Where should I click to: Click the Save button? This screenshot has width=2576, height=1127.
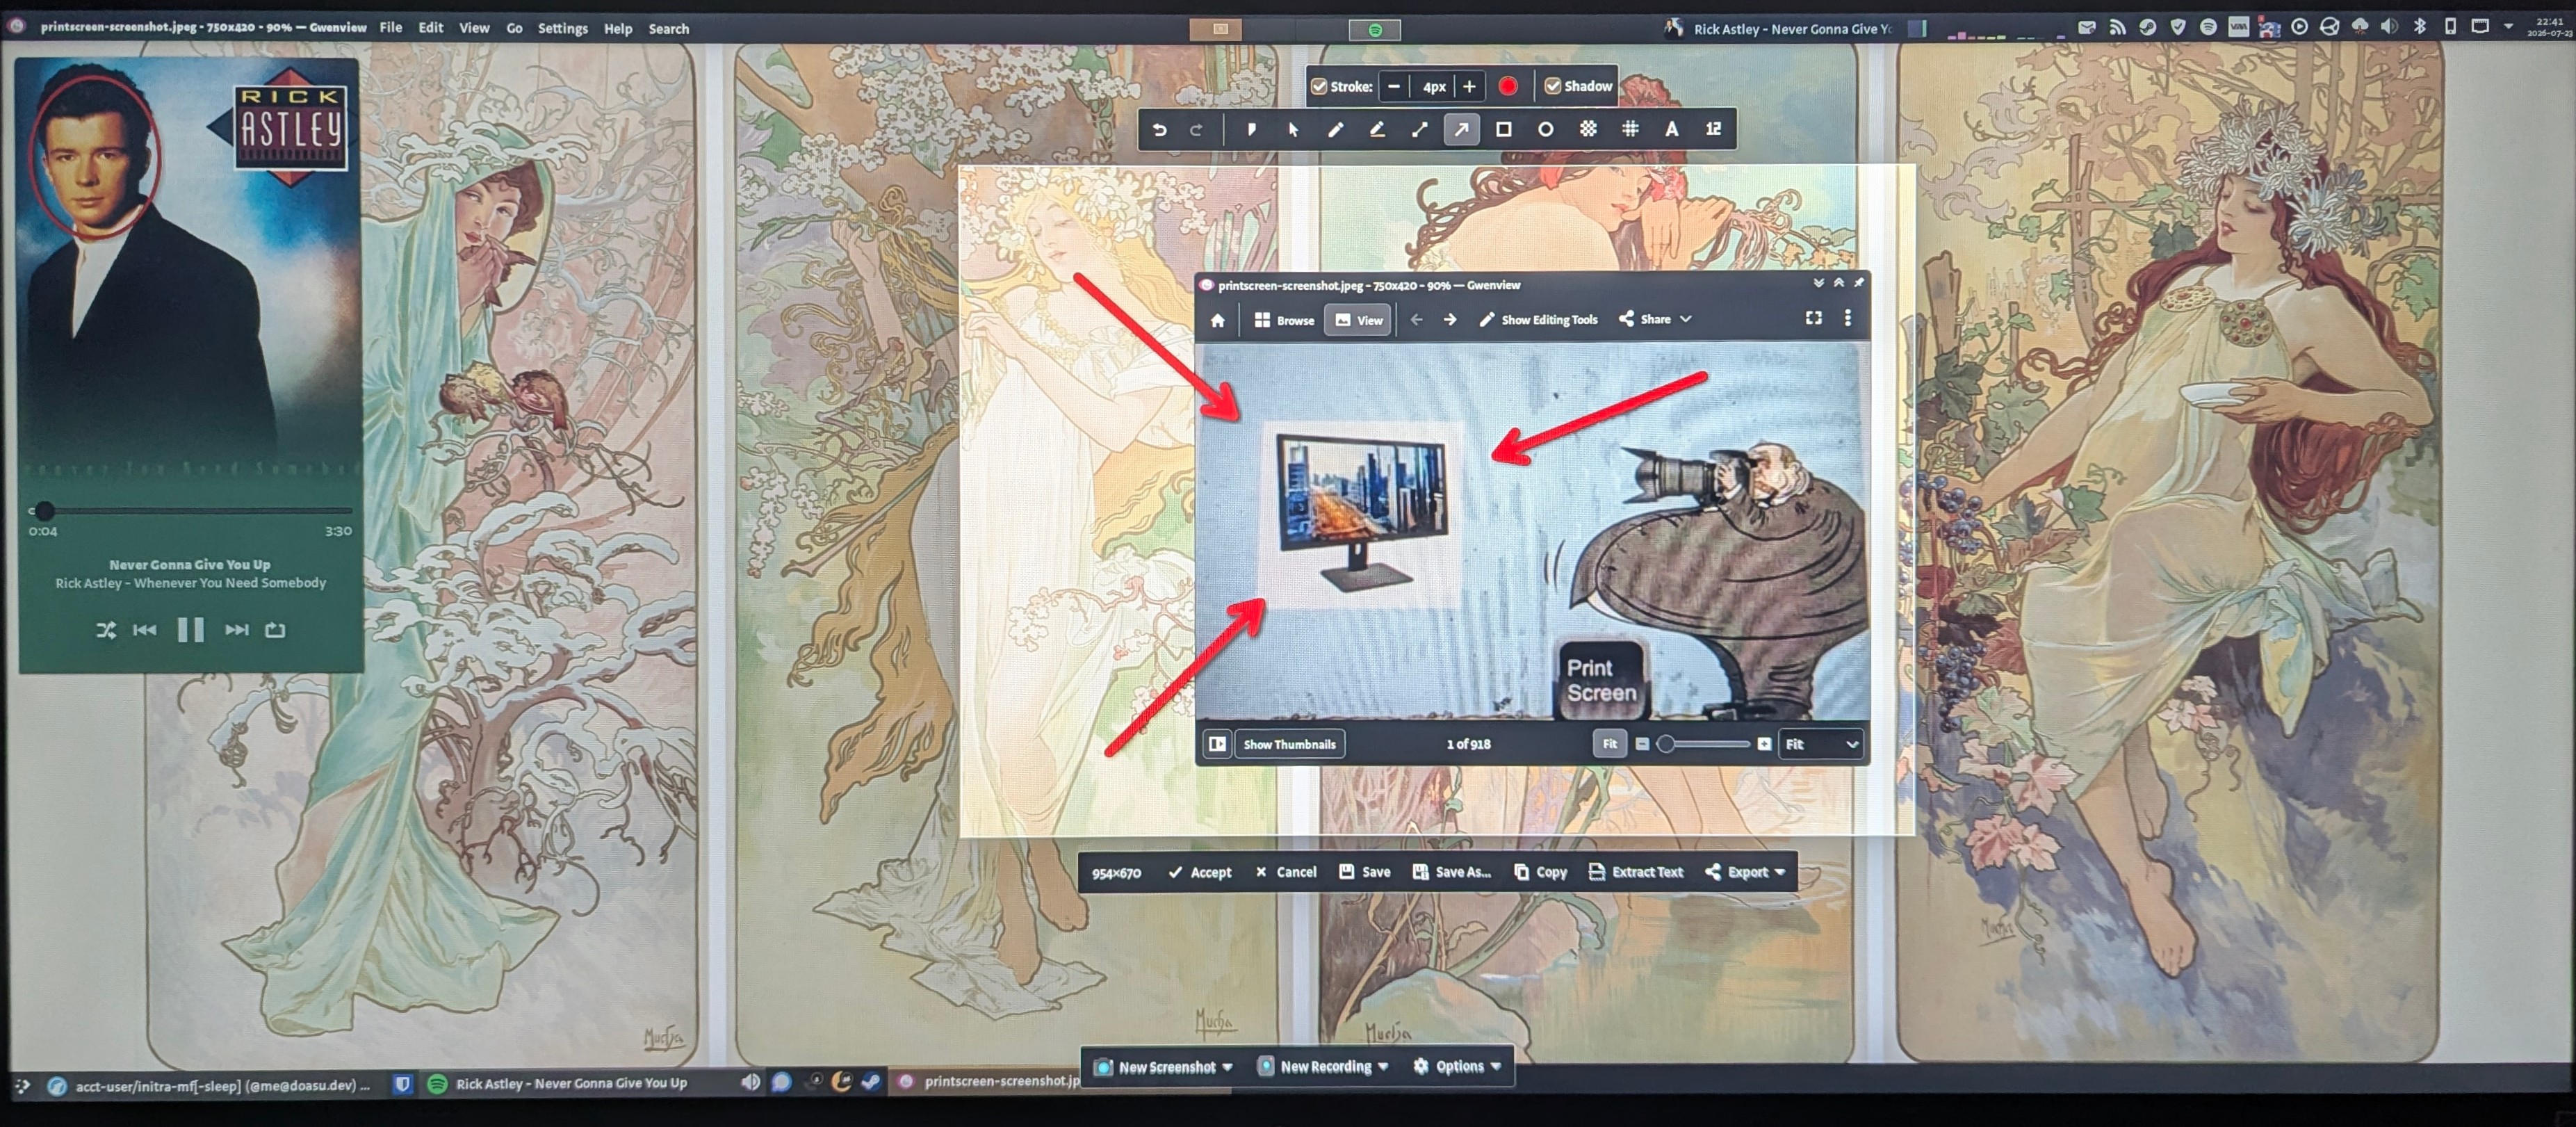tap(1365, 872)
